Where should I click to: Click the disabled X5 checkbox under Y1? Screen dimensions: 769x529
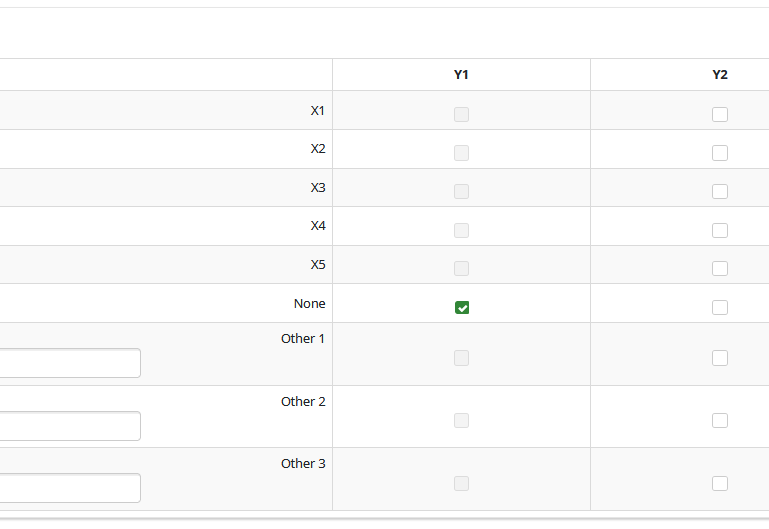coord(462,268)
